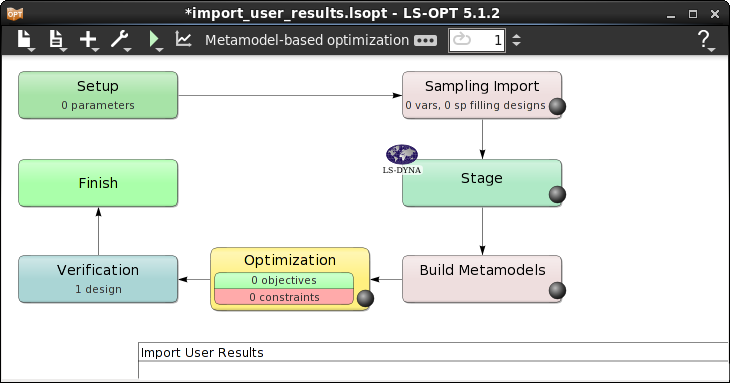The width and height of the screenshot is (730, 383).
Task: Close the LS-OPT window
Action: tap(715, 14)
